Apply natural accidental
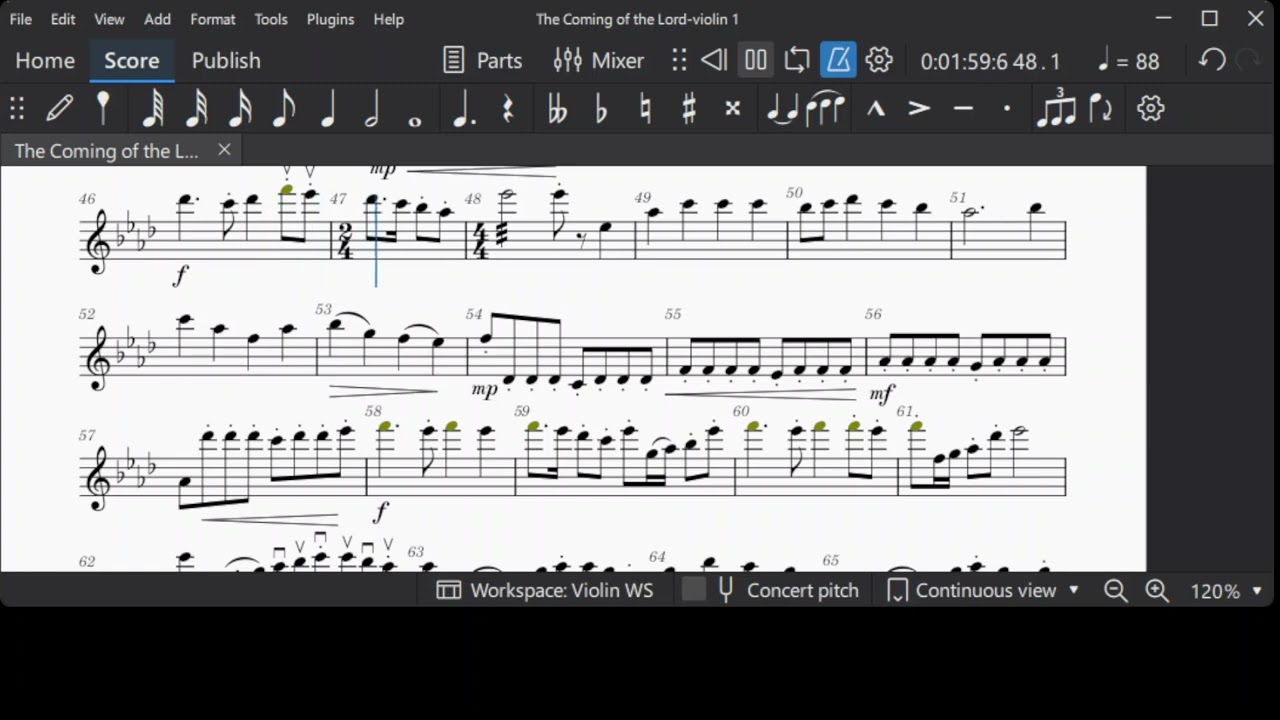The image size is (1280, 720). [x=645, y=108]
